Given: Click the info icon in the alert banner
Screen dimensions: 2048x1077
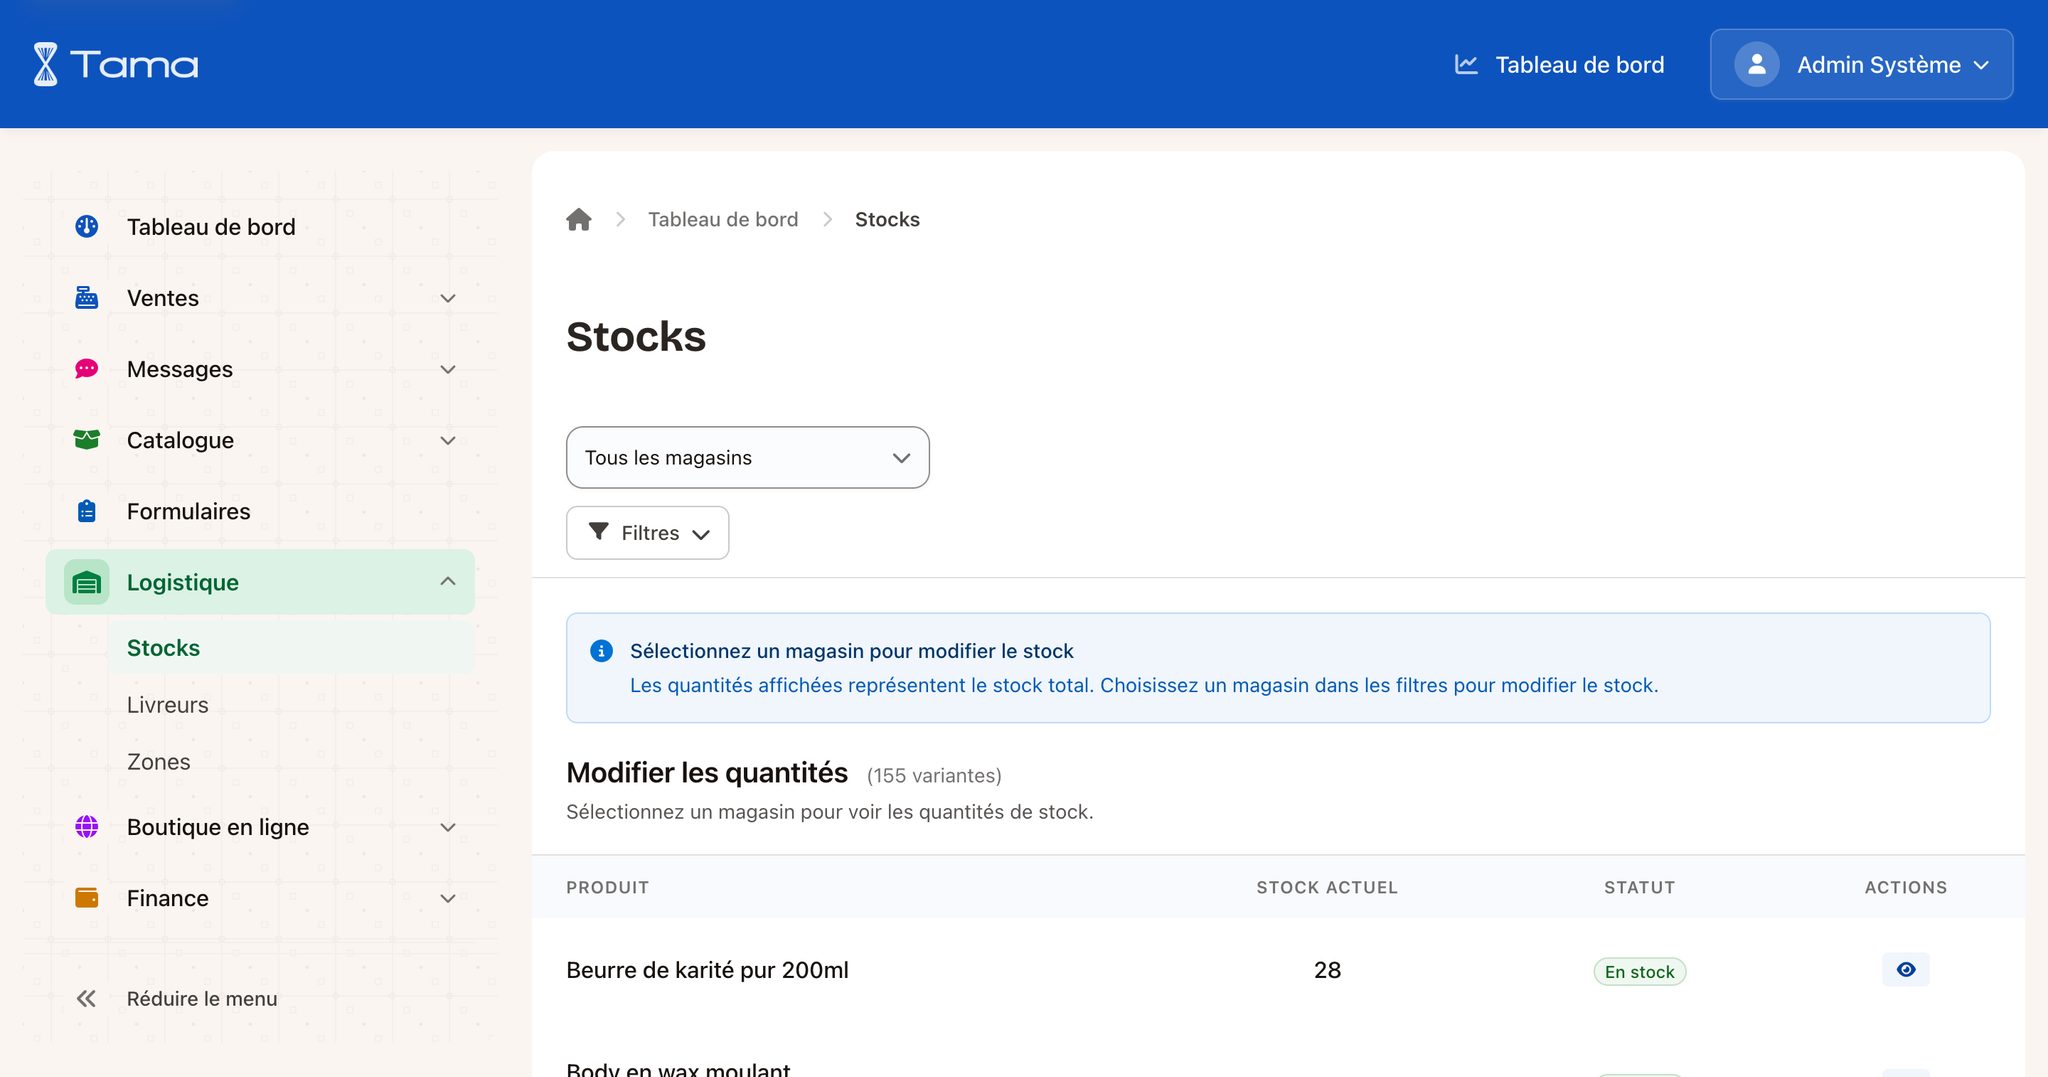Looking at the screenshot, I should coord(601,651).
